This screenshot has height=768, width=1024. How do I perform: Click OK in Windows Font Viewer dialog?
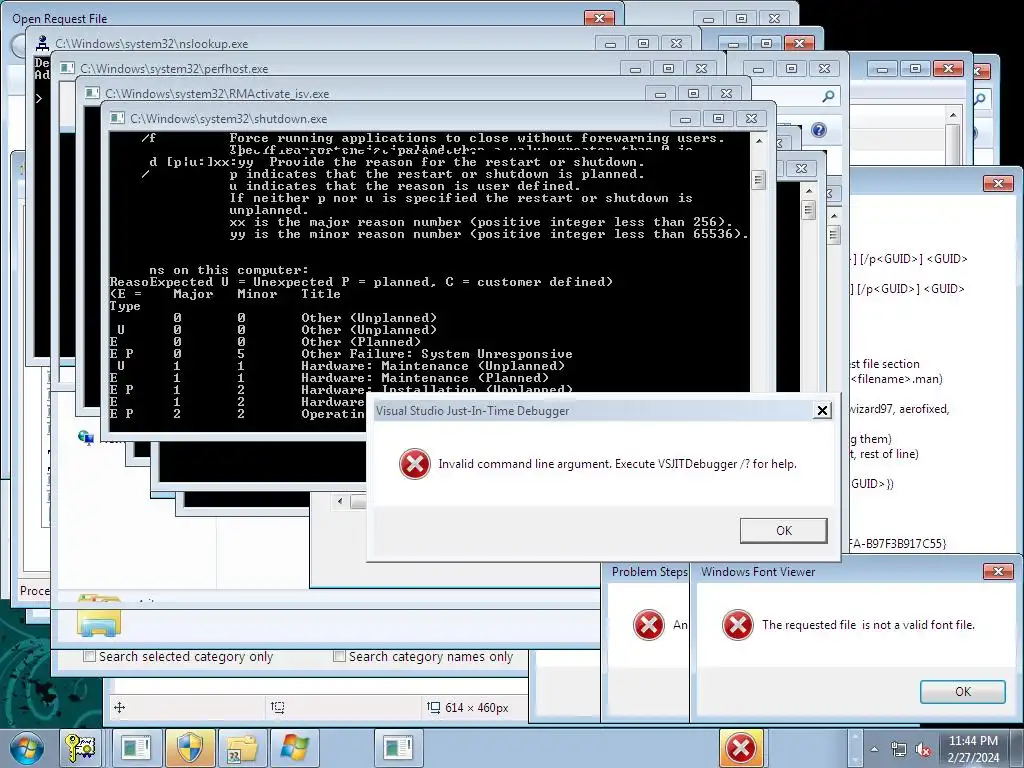click(963, 692)
